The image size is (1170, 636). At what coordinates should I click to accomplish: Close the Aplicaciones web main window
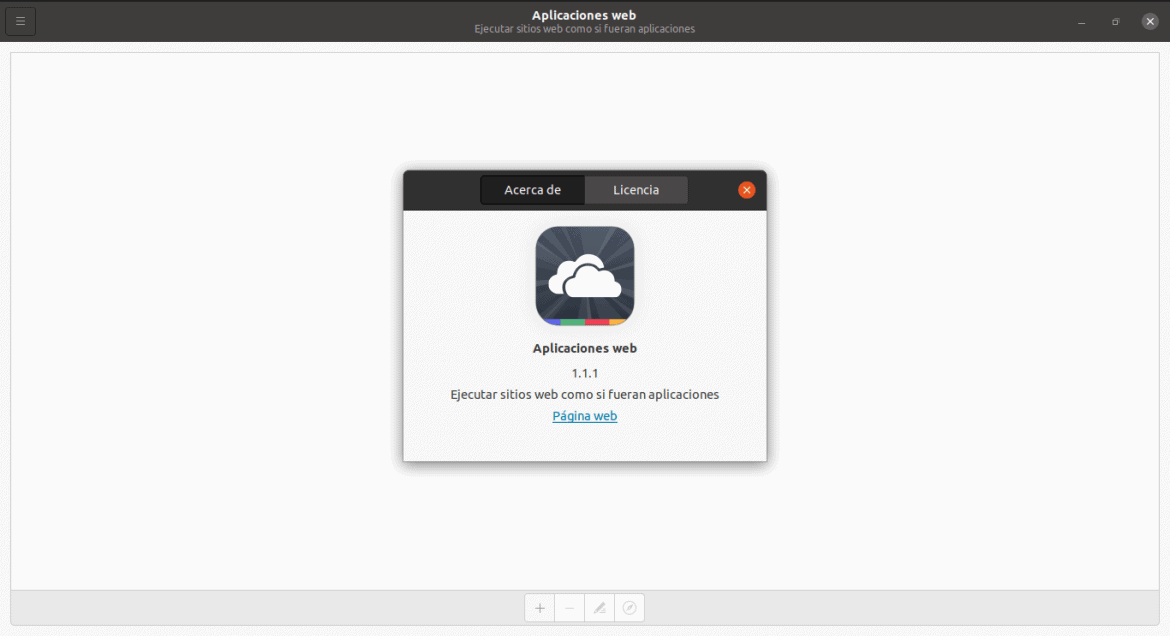[x=1150, y=22]
